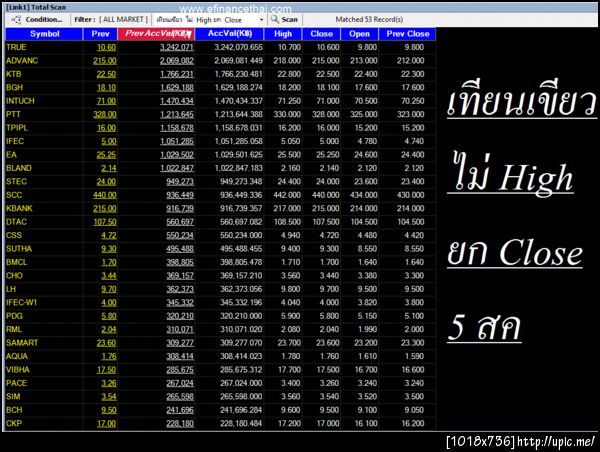Select the TPIPL symbol row
The height and width of the screenshot is (452, 600).
tap(220, 127)
